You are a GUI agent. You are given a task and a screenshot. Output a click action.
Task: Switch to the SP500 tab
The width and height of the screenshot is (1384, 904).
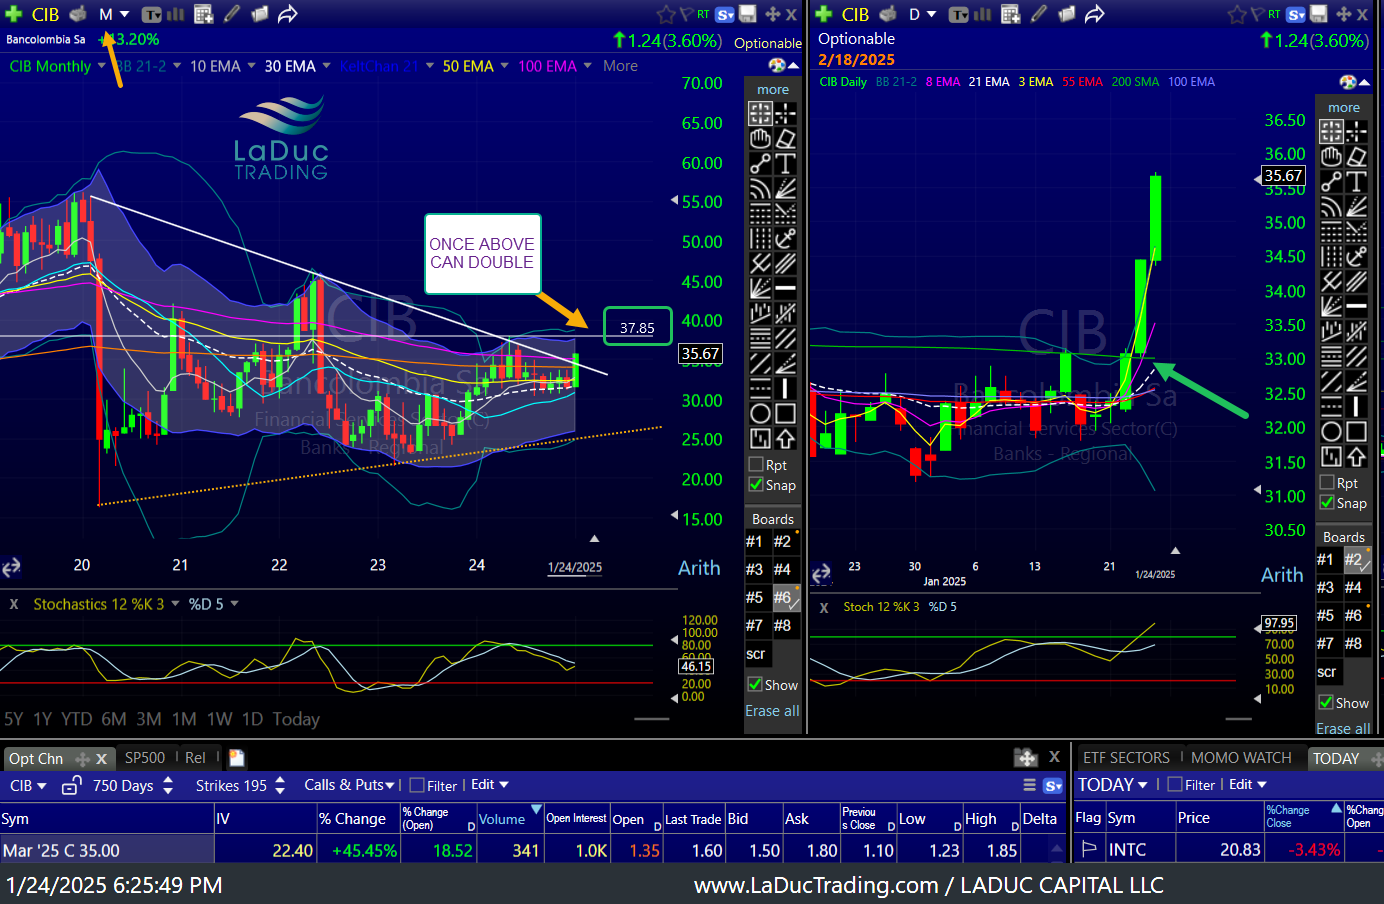tap(145, 758)
